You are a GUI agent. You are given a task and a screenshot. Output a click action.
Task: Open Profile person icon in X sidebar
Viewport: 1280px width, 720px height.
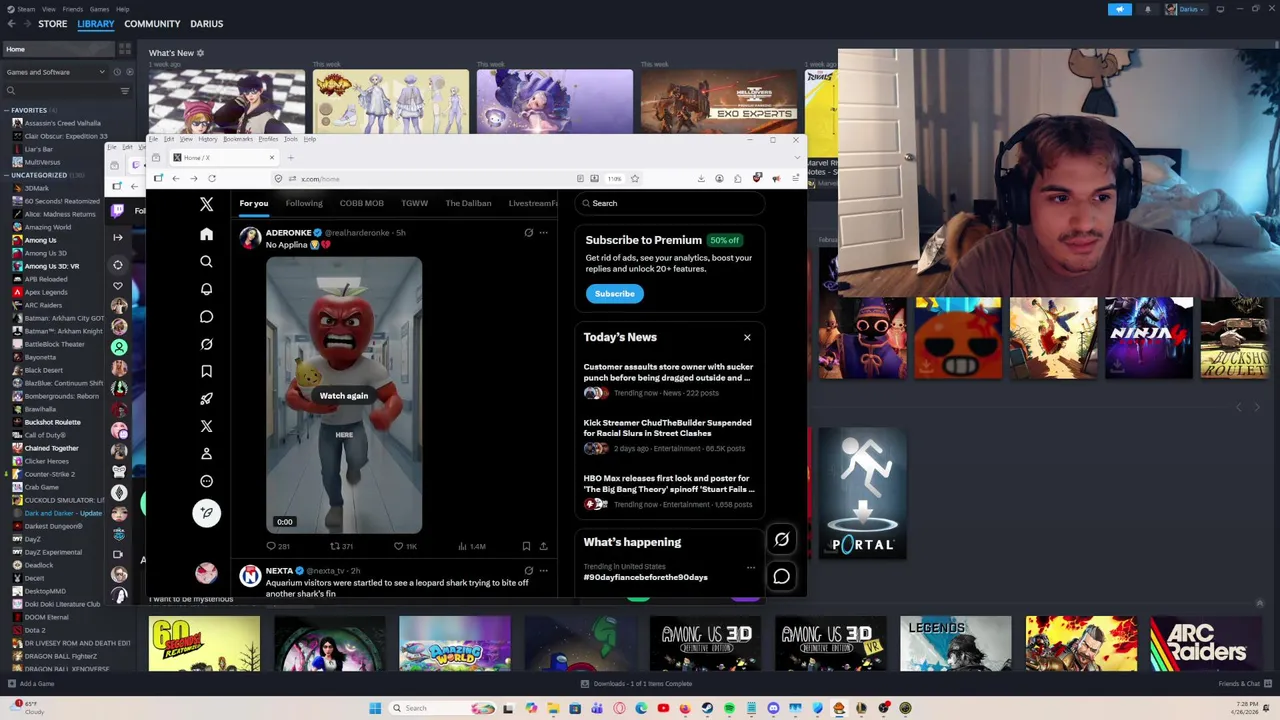(206, 454)
